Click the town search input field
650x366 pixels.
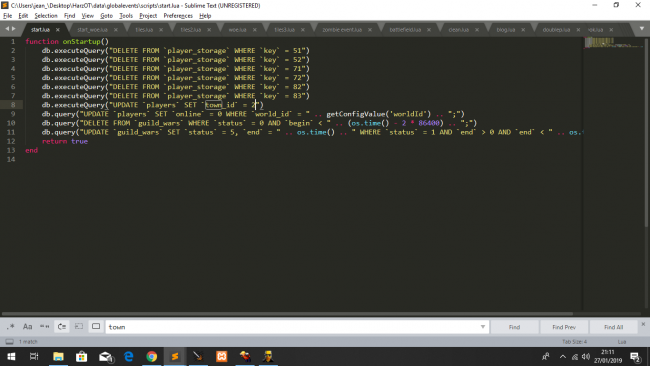(x=297, y=327)
